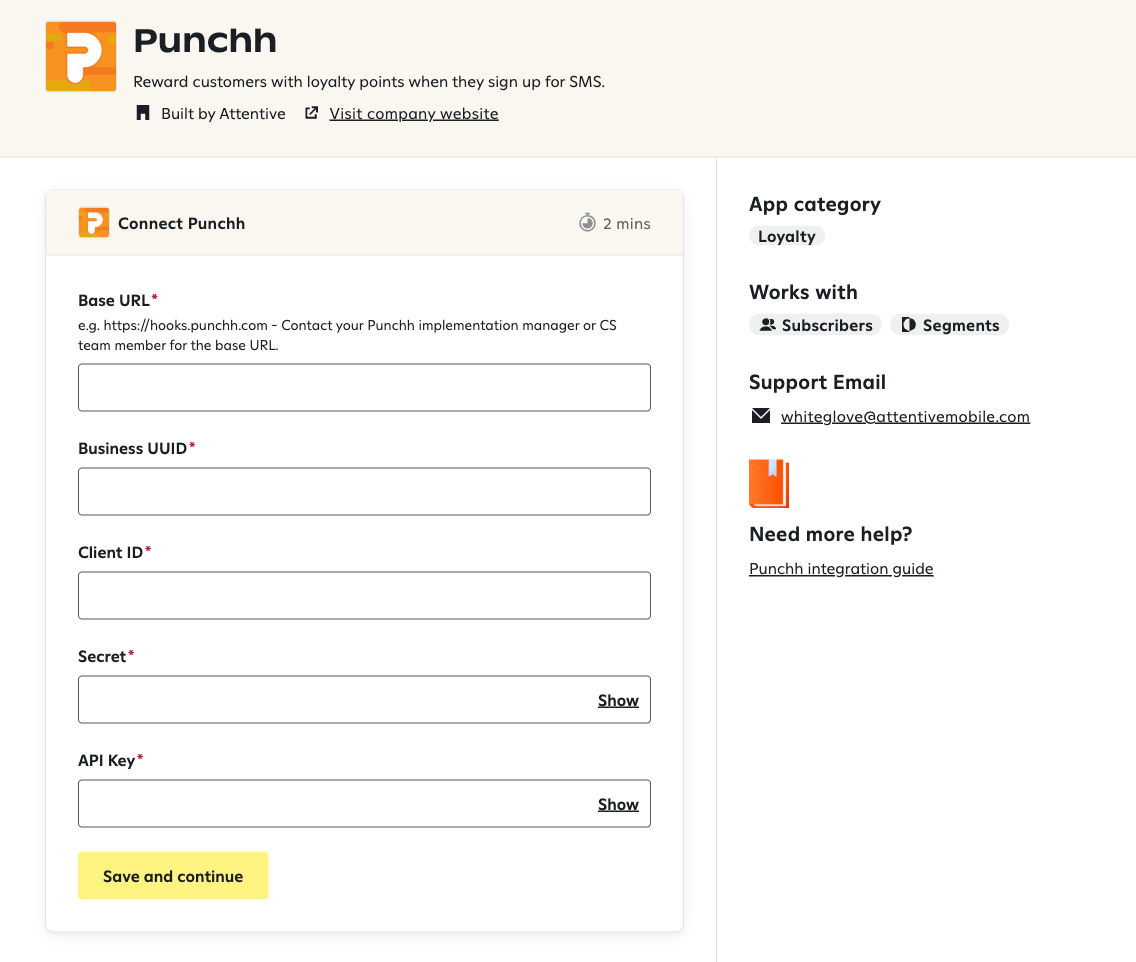Click the Support Email heading
The width and height of the screenshot is (1136, 962).
(817, 382)
